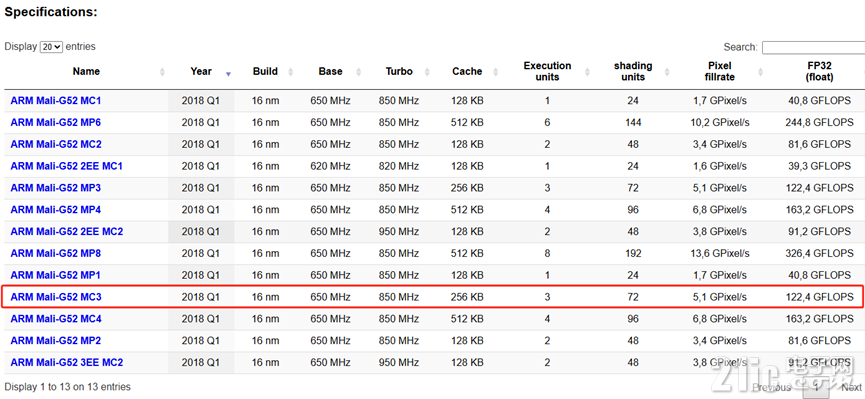Focus the Search input field
865x399 pixels.
click(x=813, y=47)
